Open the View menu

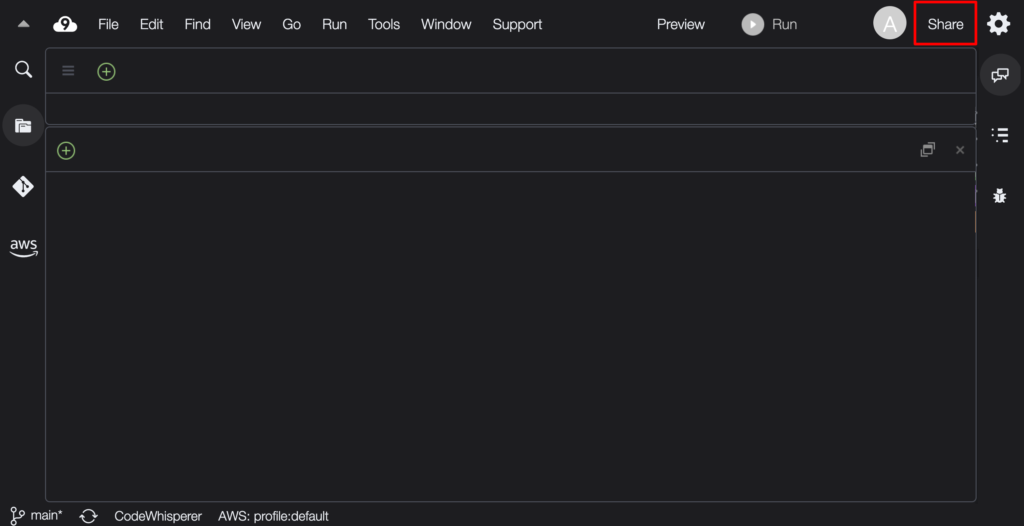point(246,25)
